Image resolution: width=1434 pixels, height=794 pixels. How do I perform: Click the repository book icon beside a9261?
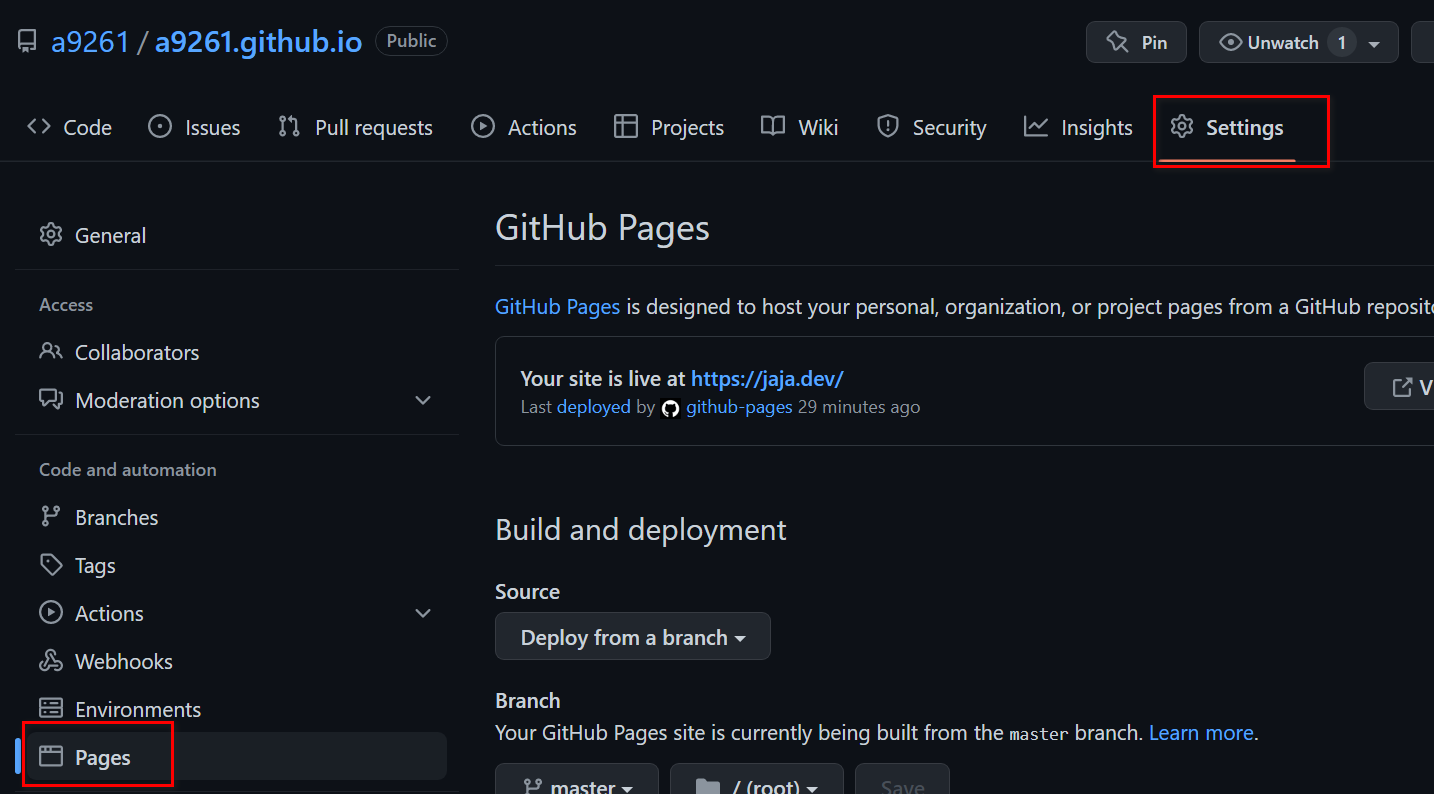26,41
